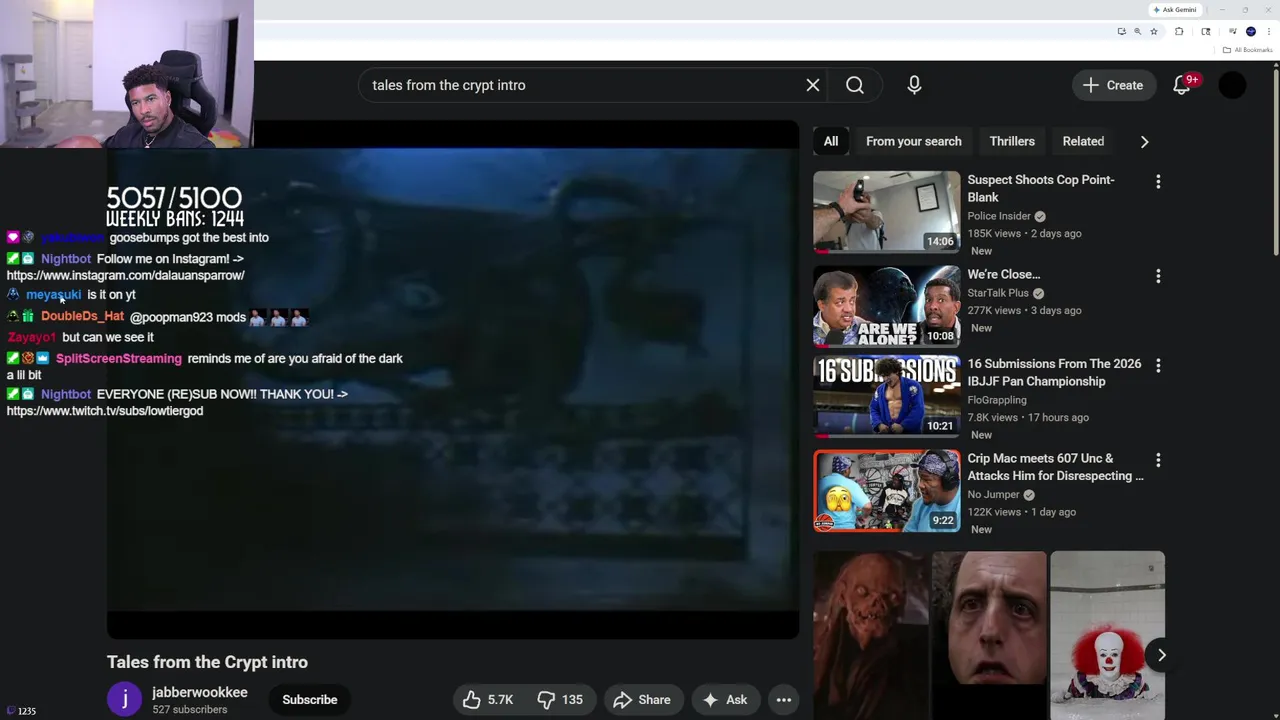1280x720 pixels.
Task: Select the From your search chip
Action: coord(914,141)
